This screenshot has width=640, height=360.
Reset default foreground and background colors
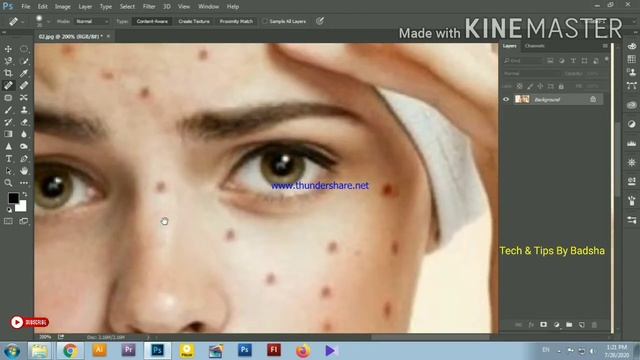tap(9, 210)
